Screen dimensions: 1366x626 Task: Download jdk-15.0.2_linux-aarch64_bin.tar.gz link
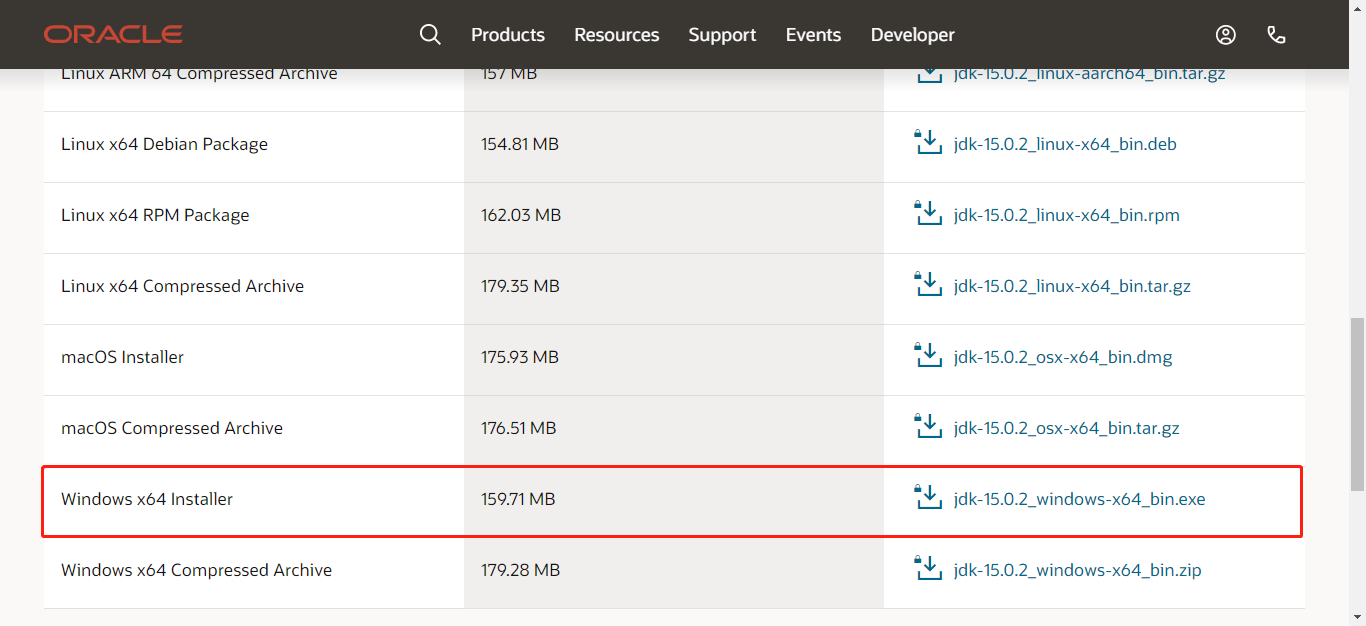1090,74
